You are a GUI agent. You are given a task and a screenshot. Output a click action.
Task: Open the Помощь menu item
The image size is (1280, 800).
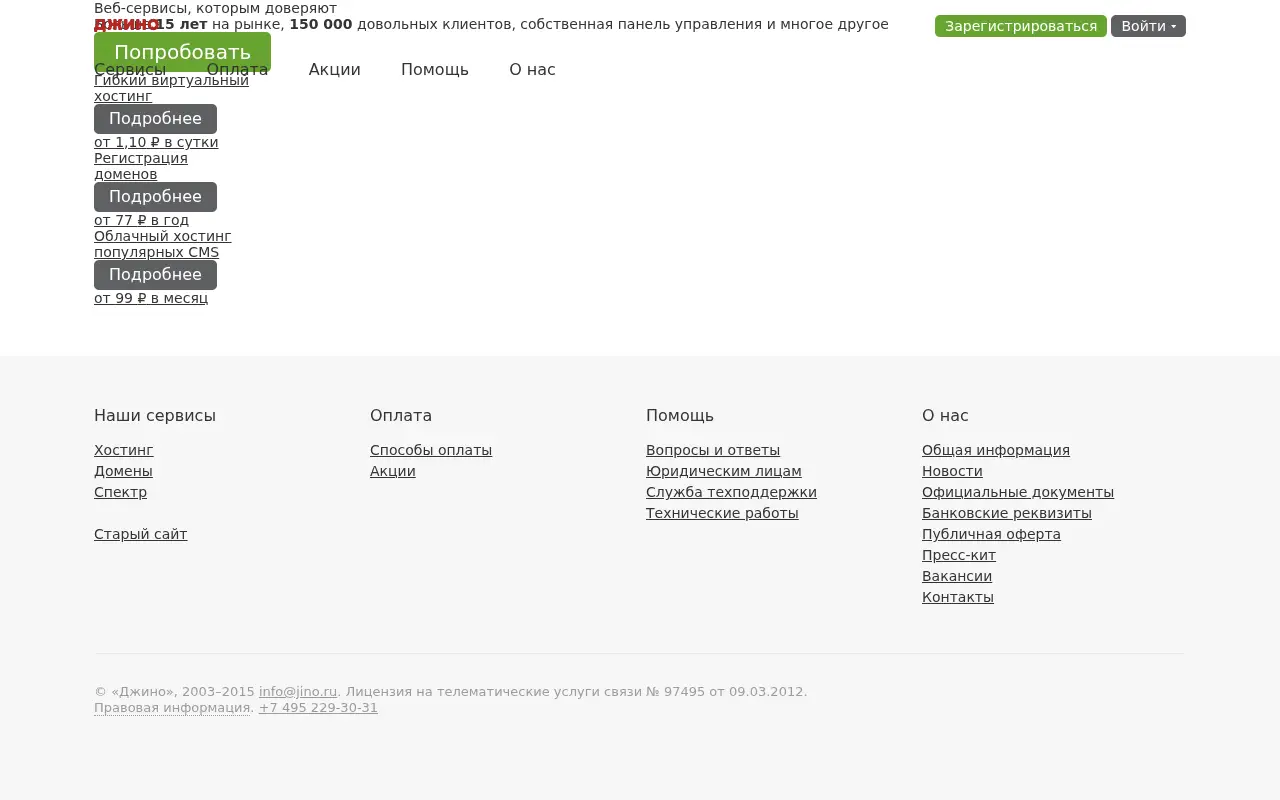coord(435,70)
